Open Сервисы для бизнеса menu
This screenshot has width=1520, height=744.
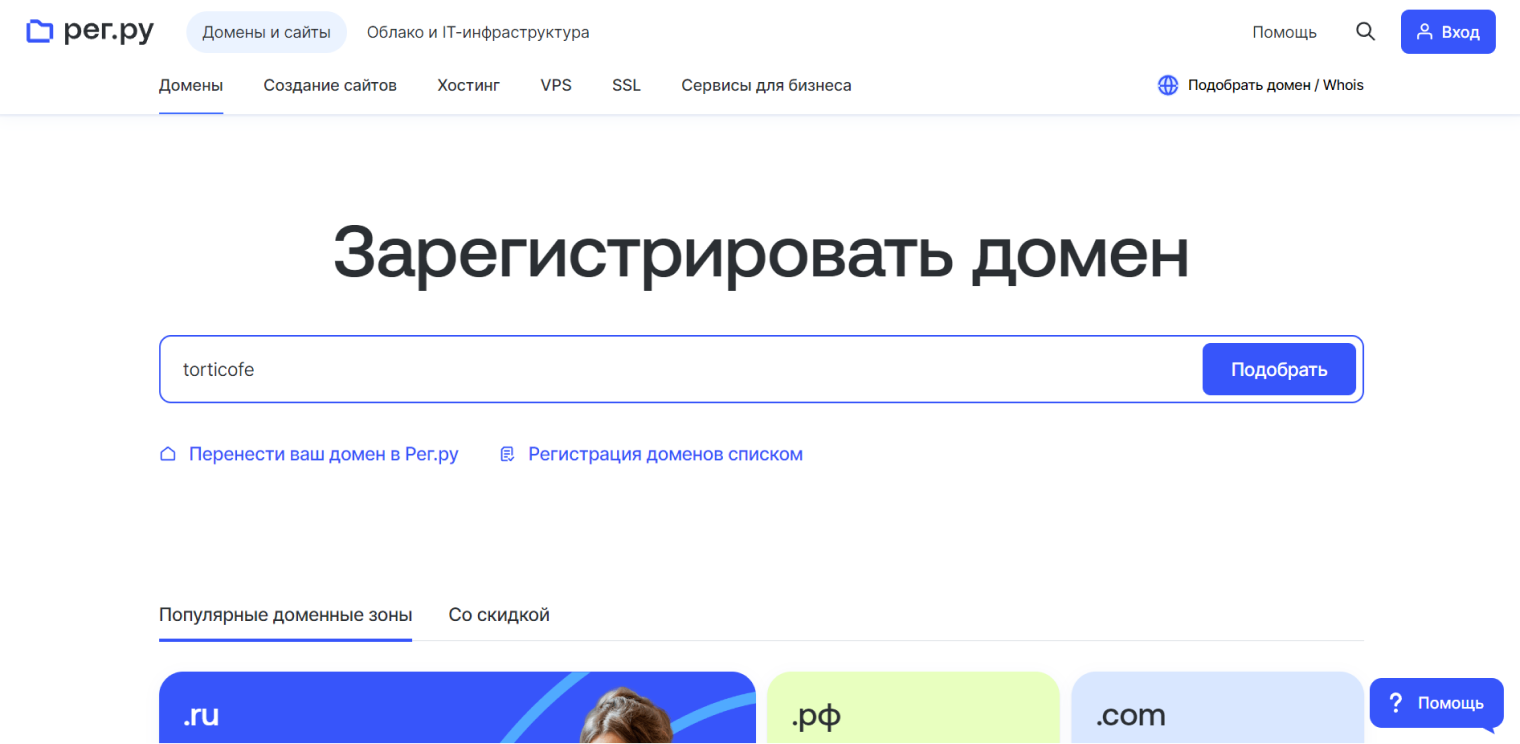click(x=766, y=85)
